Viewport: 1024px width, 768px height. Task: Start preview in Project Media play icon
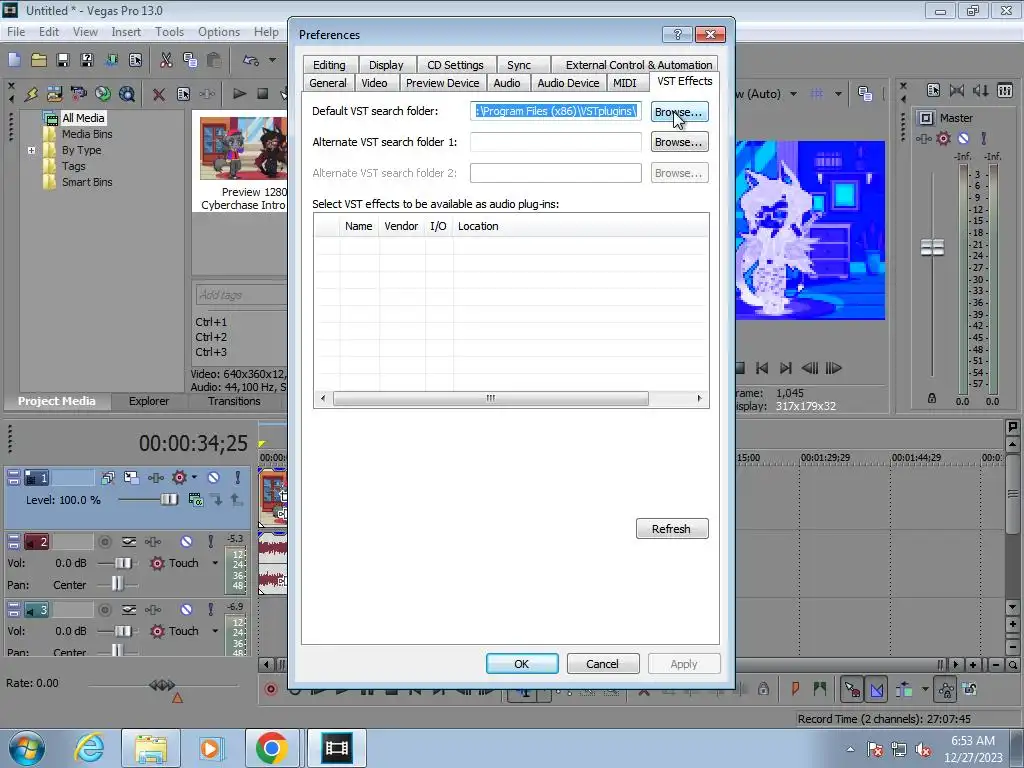point(239,94)
